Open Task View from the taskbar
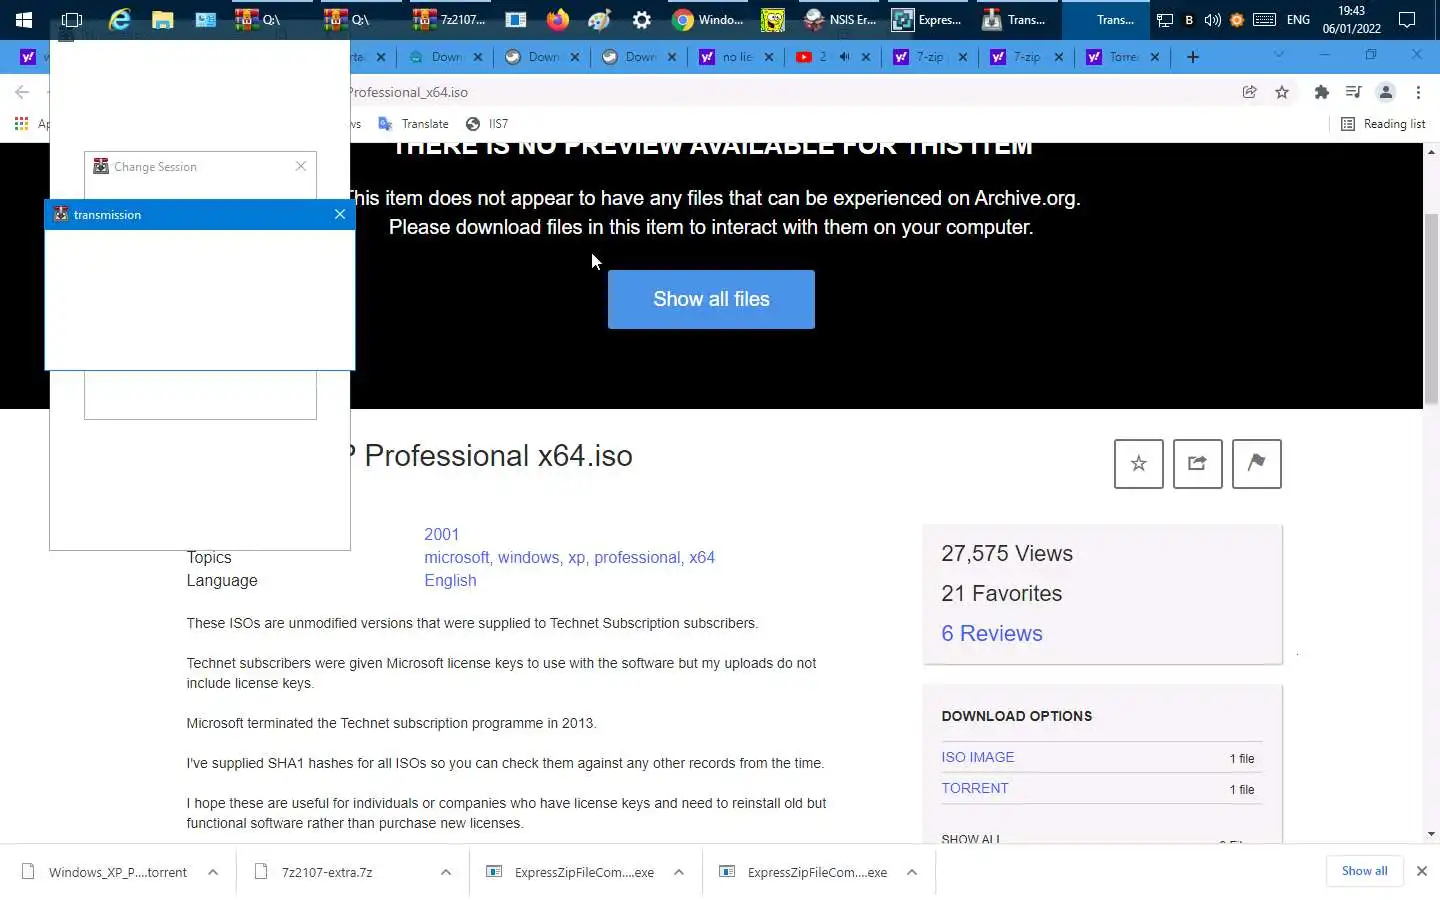 click(x=72, y=19)
